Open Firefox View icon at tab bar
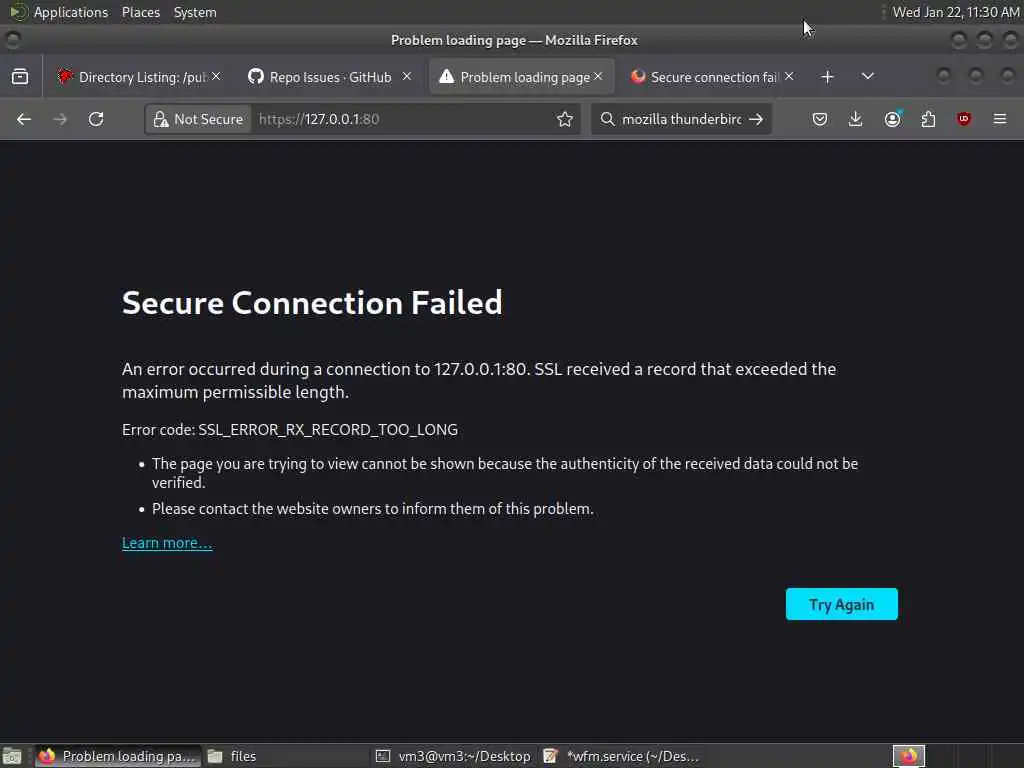 click(20, 77)
